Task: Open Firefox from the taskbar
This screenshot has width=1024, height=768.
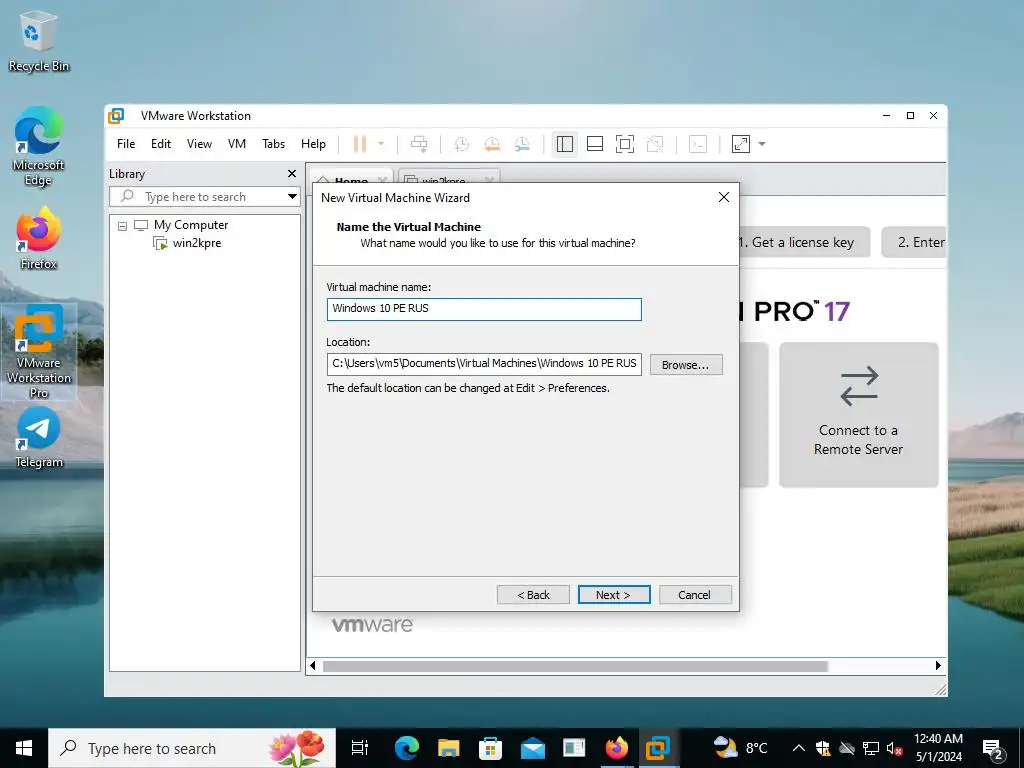Action: [616, 748]
